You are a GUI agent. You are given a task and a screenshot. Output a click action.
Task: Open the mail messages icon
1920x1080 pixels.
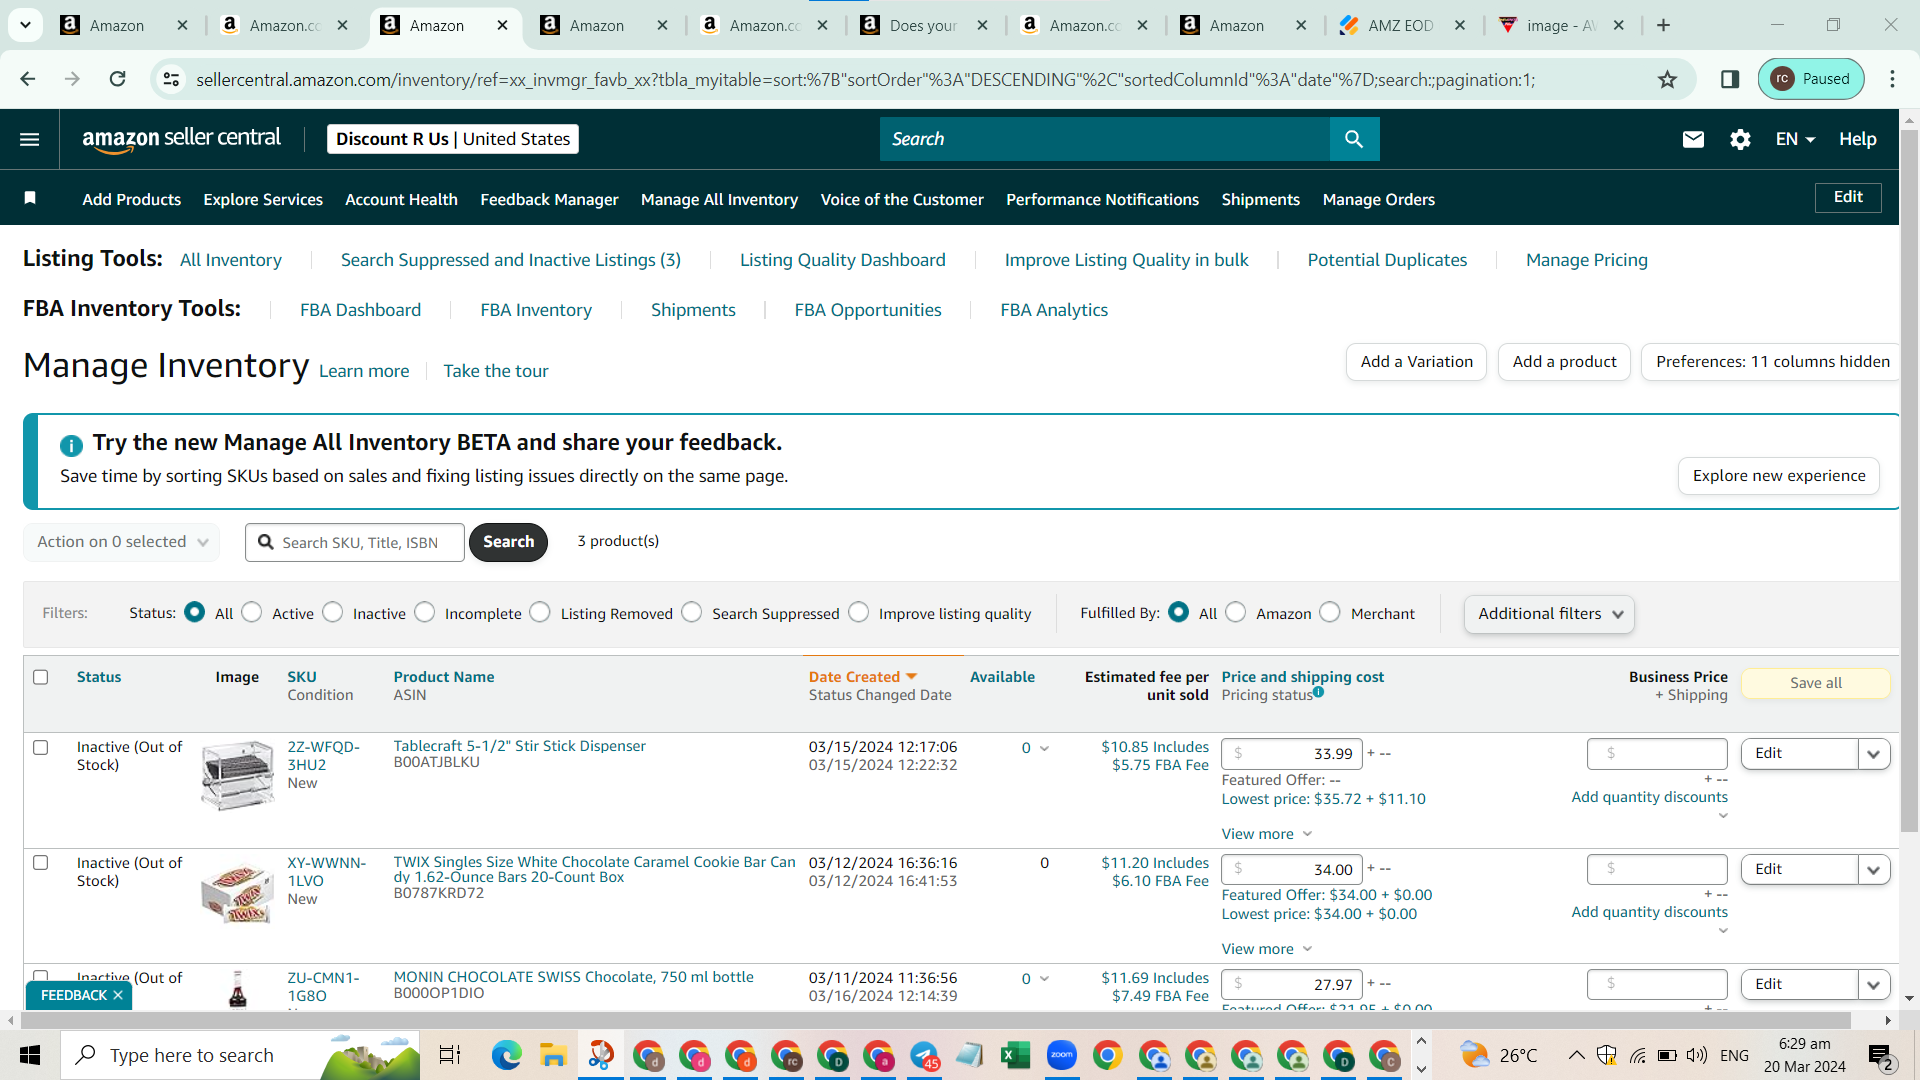tap(1693, 139)
